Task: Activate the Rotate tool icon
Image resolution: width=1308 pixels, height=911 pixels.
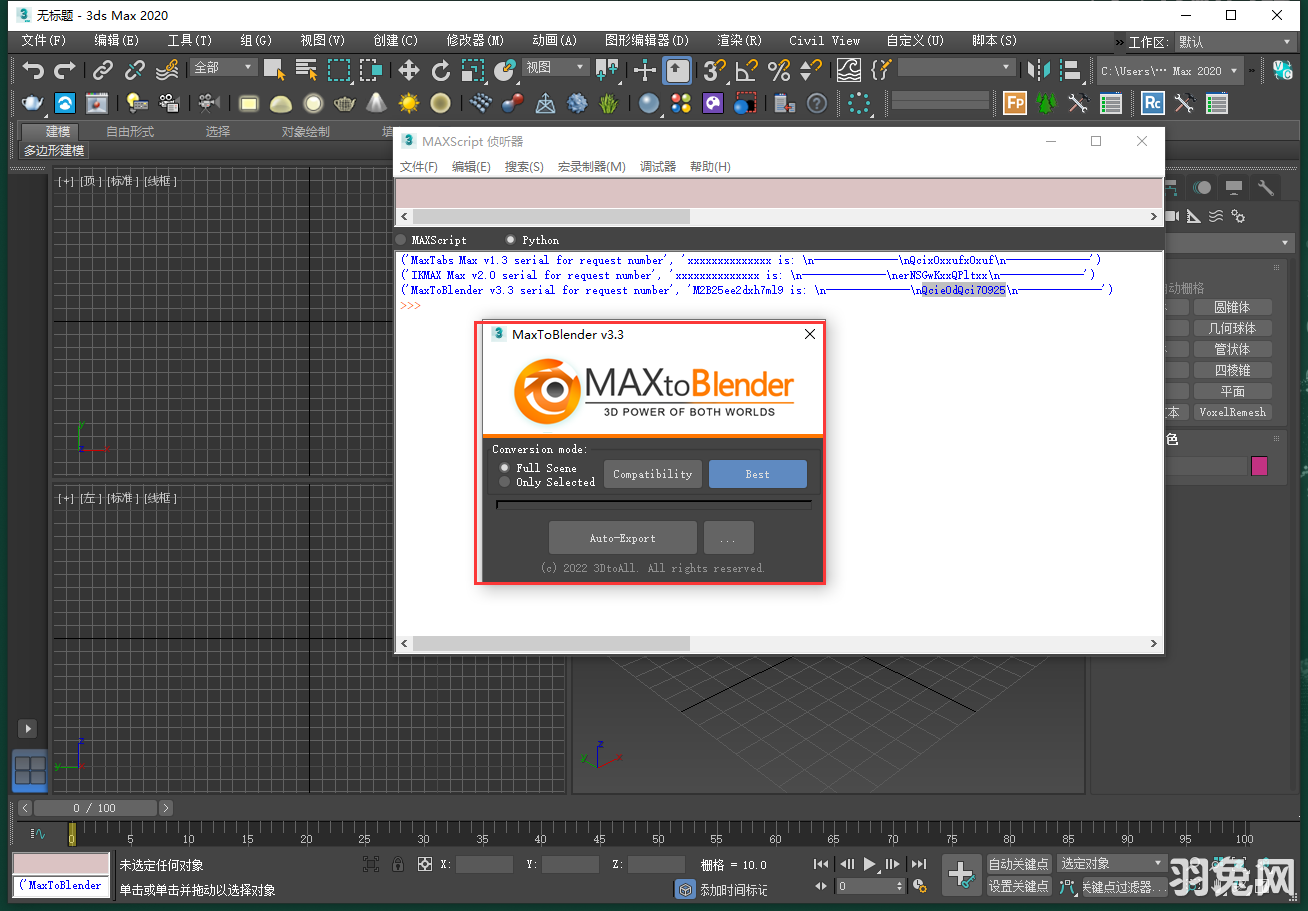Action: pyautogui.click(x=441, y=70)
